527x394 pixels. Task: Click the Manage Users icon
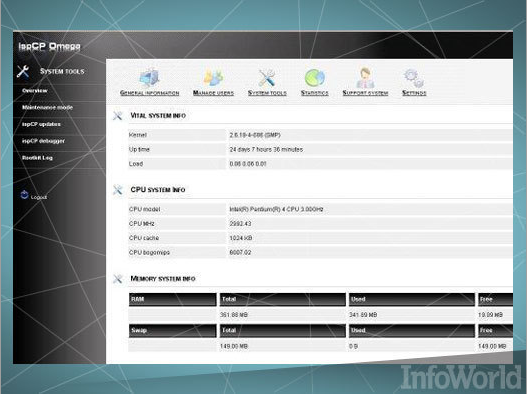click(213, 78)
